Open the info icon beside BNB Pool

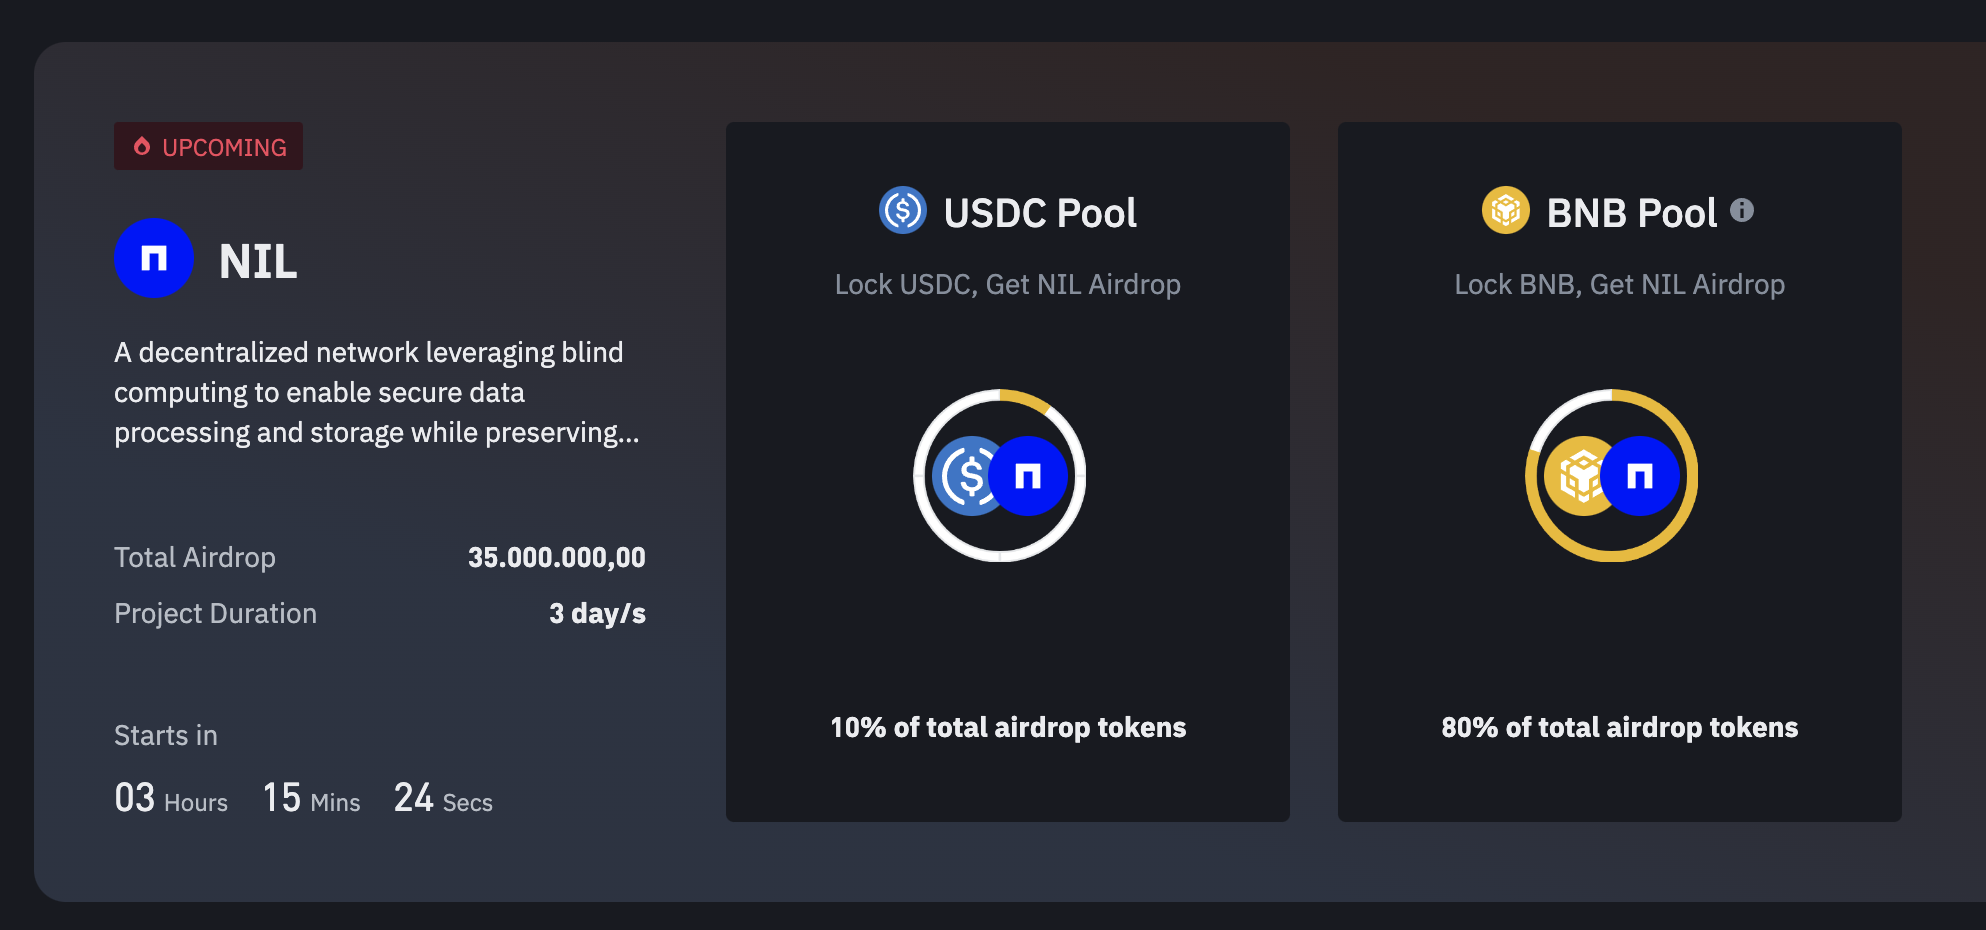1742,209
